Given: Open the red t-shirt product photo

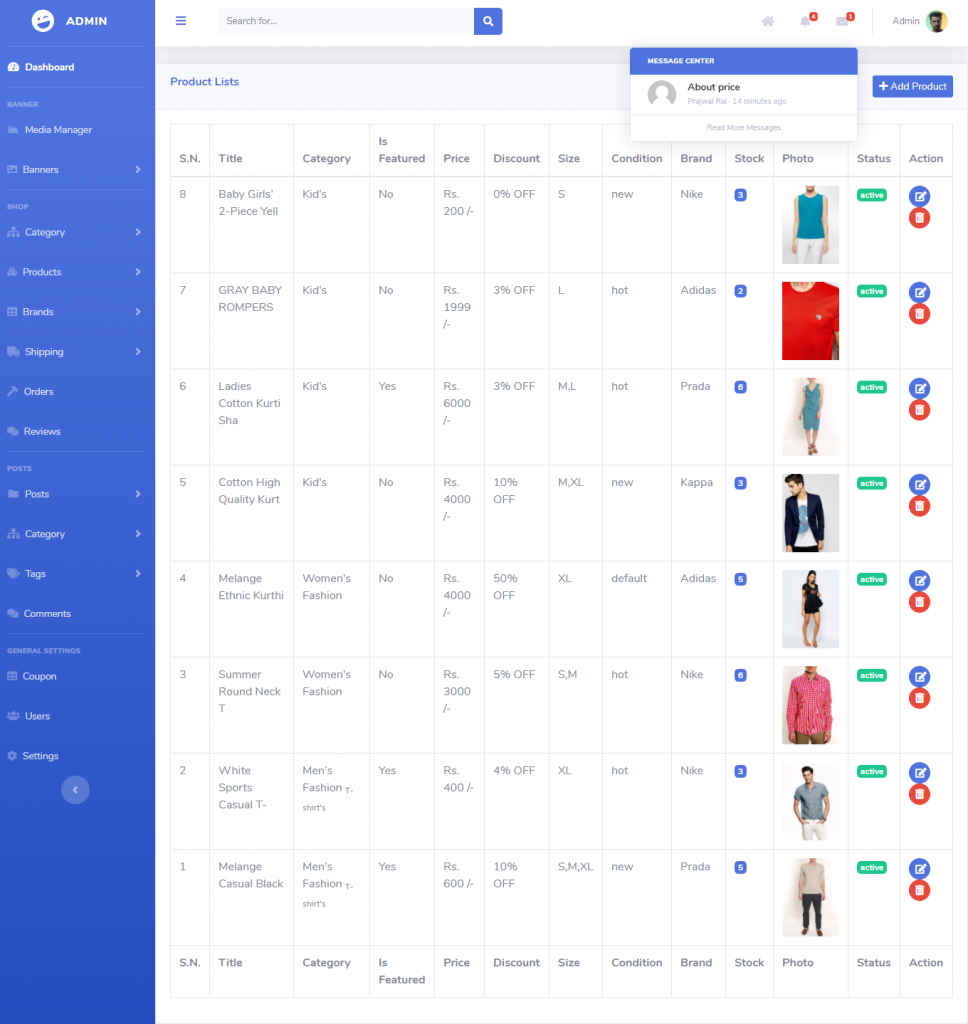Looking at the screenshot, I should pos(810,321).
